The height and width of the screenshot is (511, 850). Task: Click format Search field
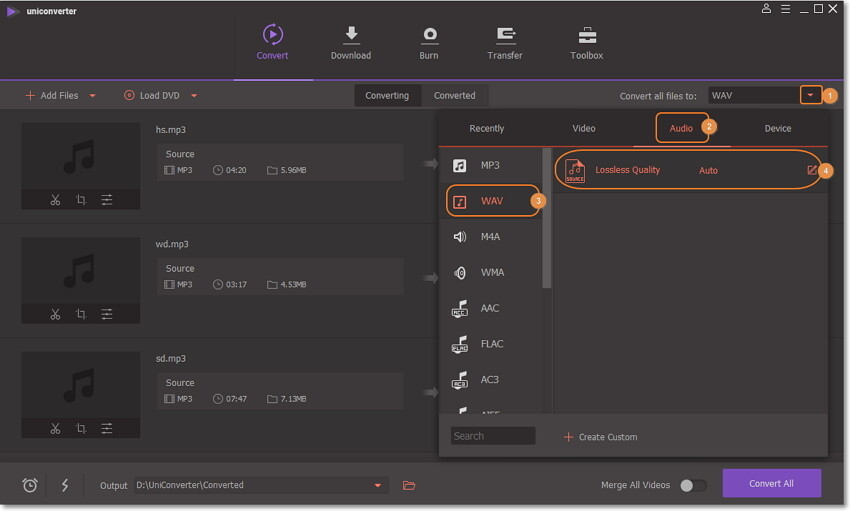pos(493,436)
